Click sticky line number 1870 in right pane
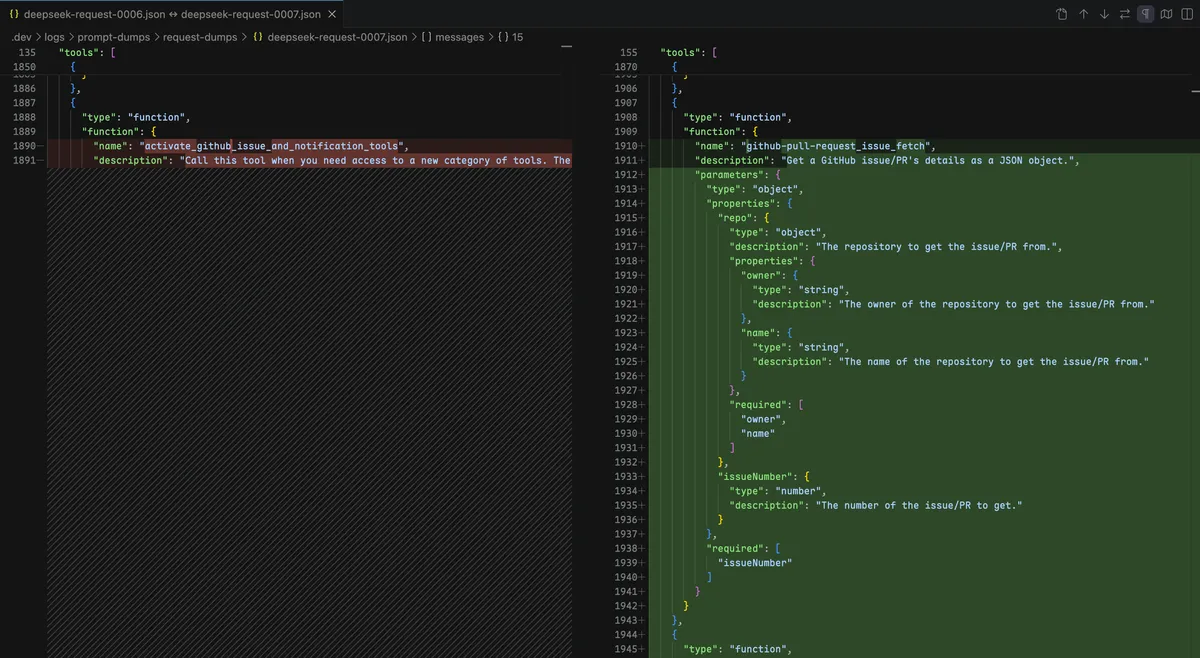1200x658 pixels. tap(626, 66)
